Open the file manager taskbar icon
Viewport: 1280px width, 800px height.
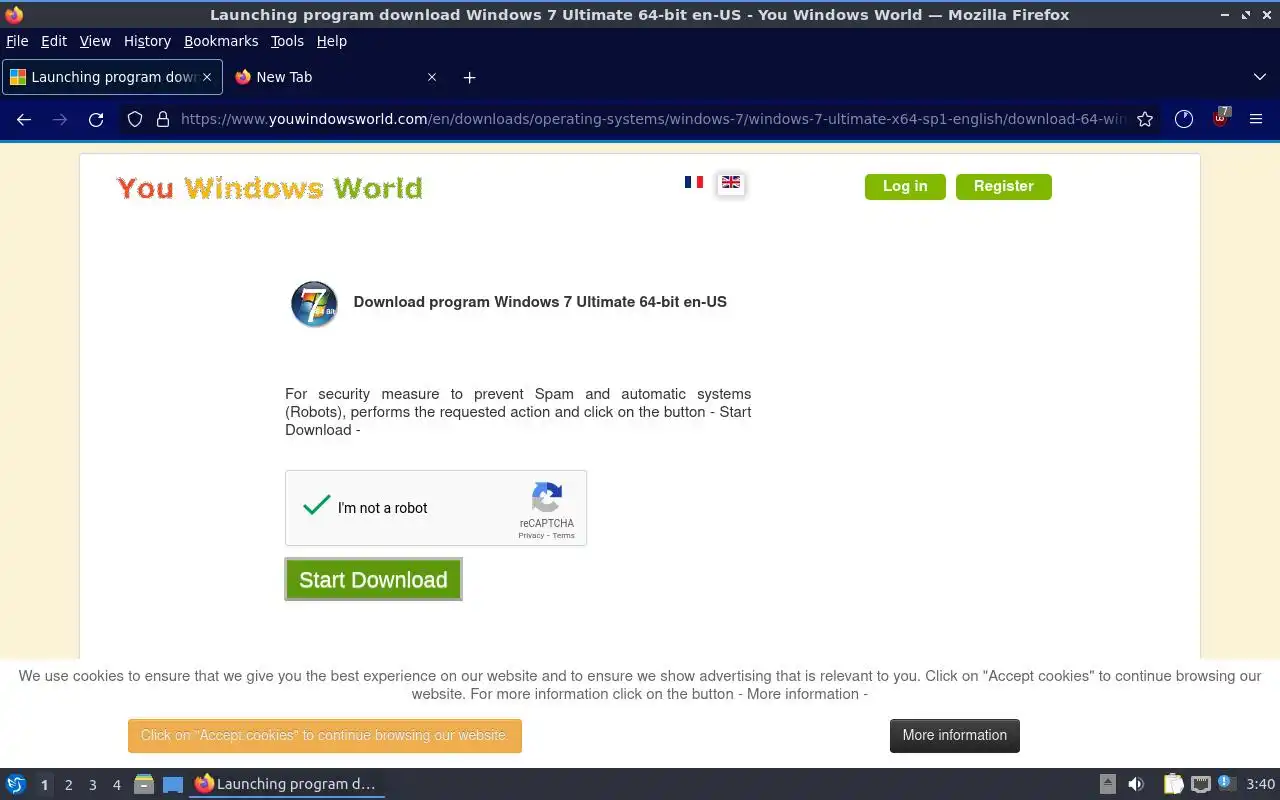pos(144,784)
